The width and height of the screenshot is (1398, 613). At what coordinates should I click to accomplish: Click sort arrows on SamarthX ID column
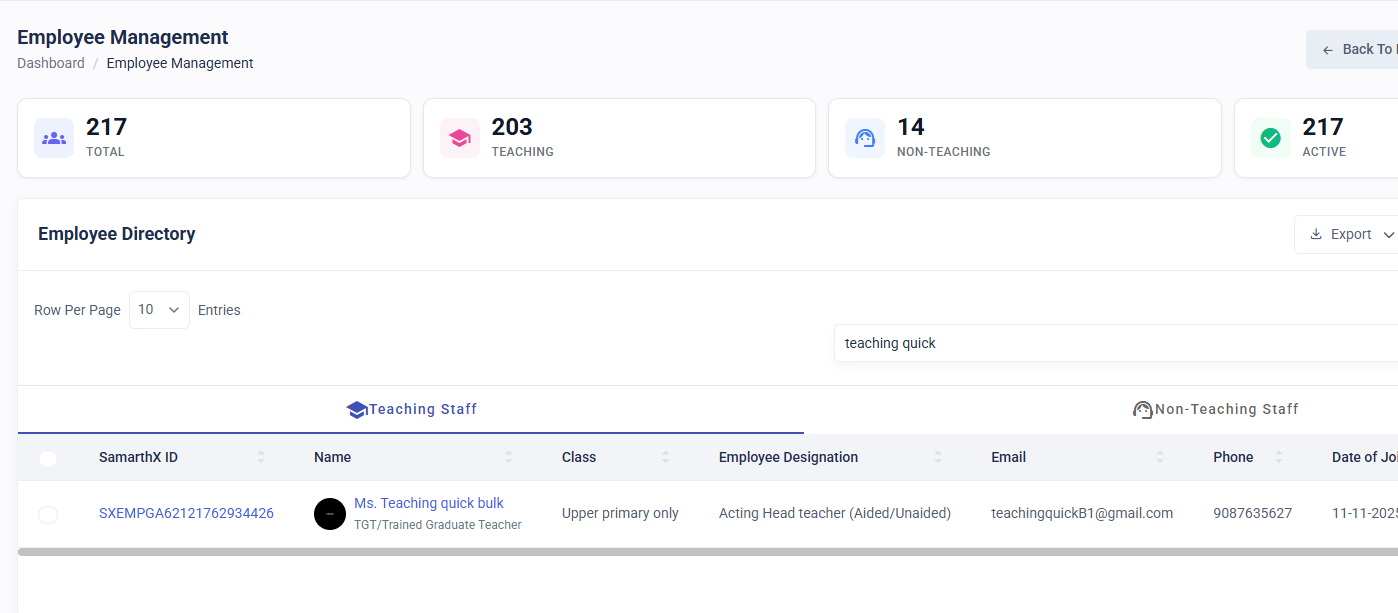pos(261,457)
